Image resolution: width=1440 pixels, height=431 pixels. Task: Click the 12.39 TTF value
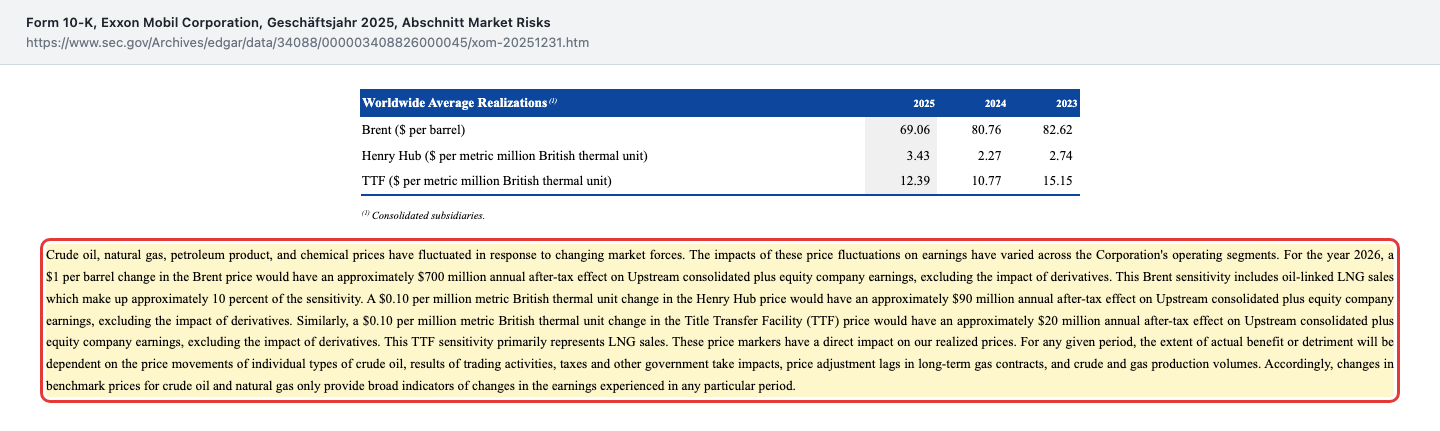click(915, 180)
